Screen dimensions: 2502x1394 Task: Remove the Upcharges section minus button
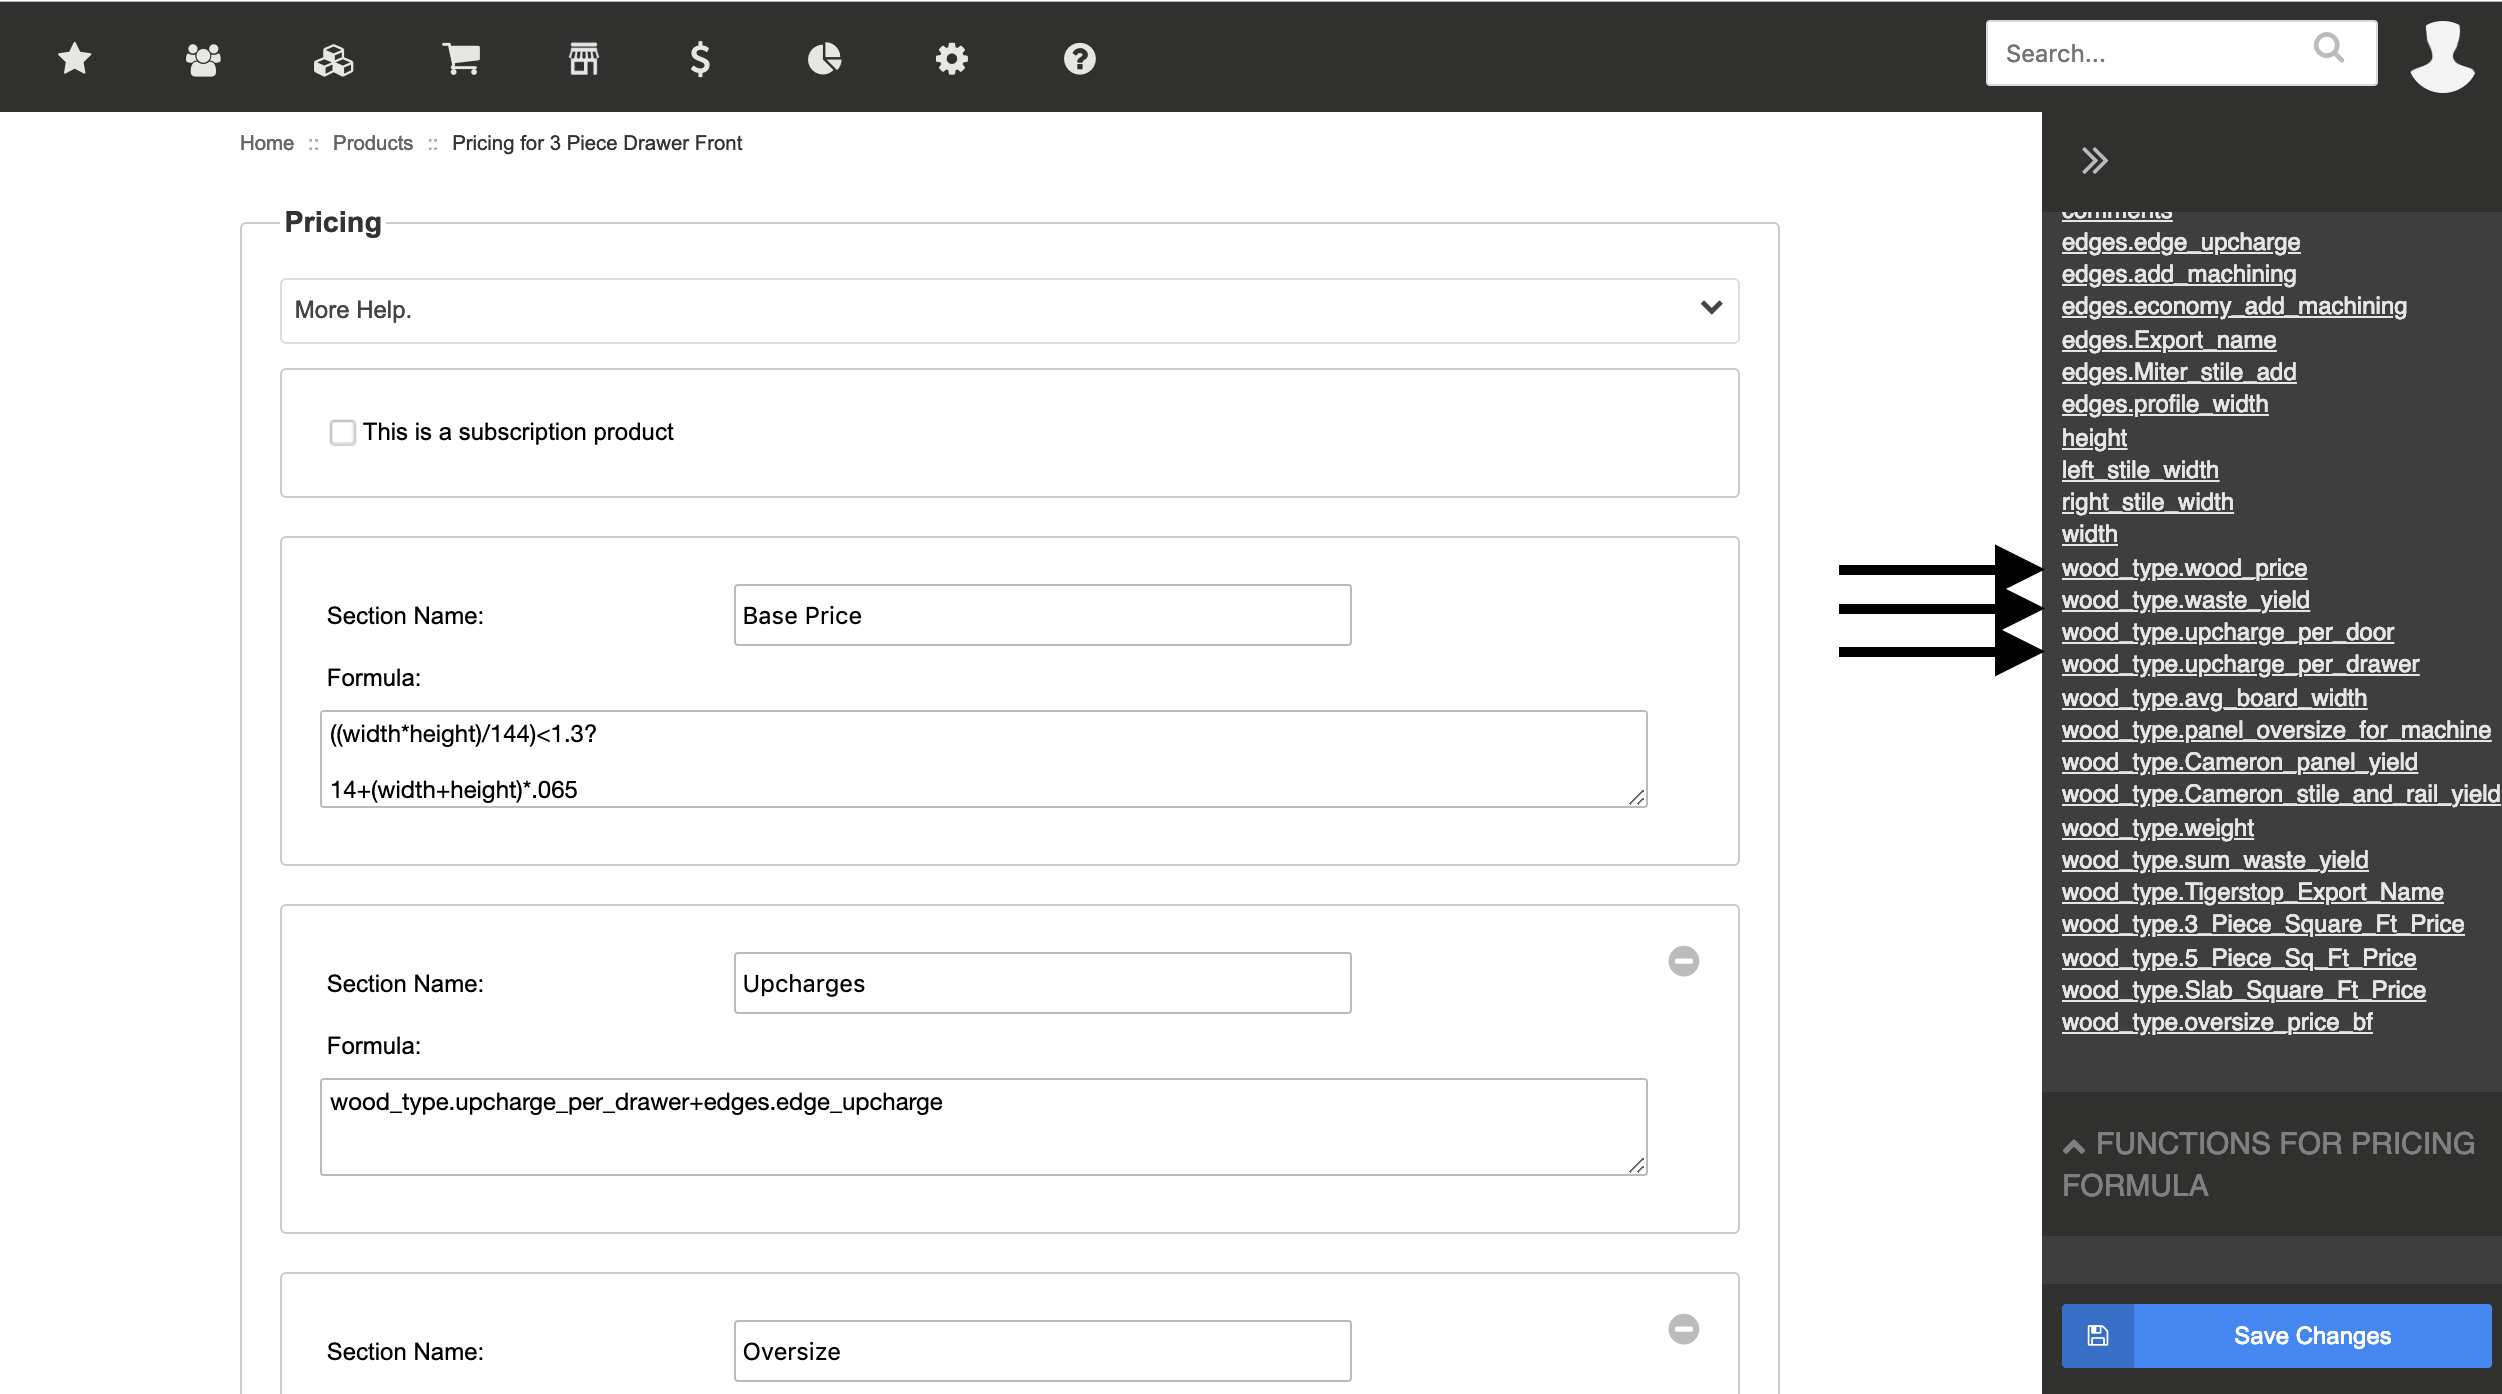[x=1682, y=961]
